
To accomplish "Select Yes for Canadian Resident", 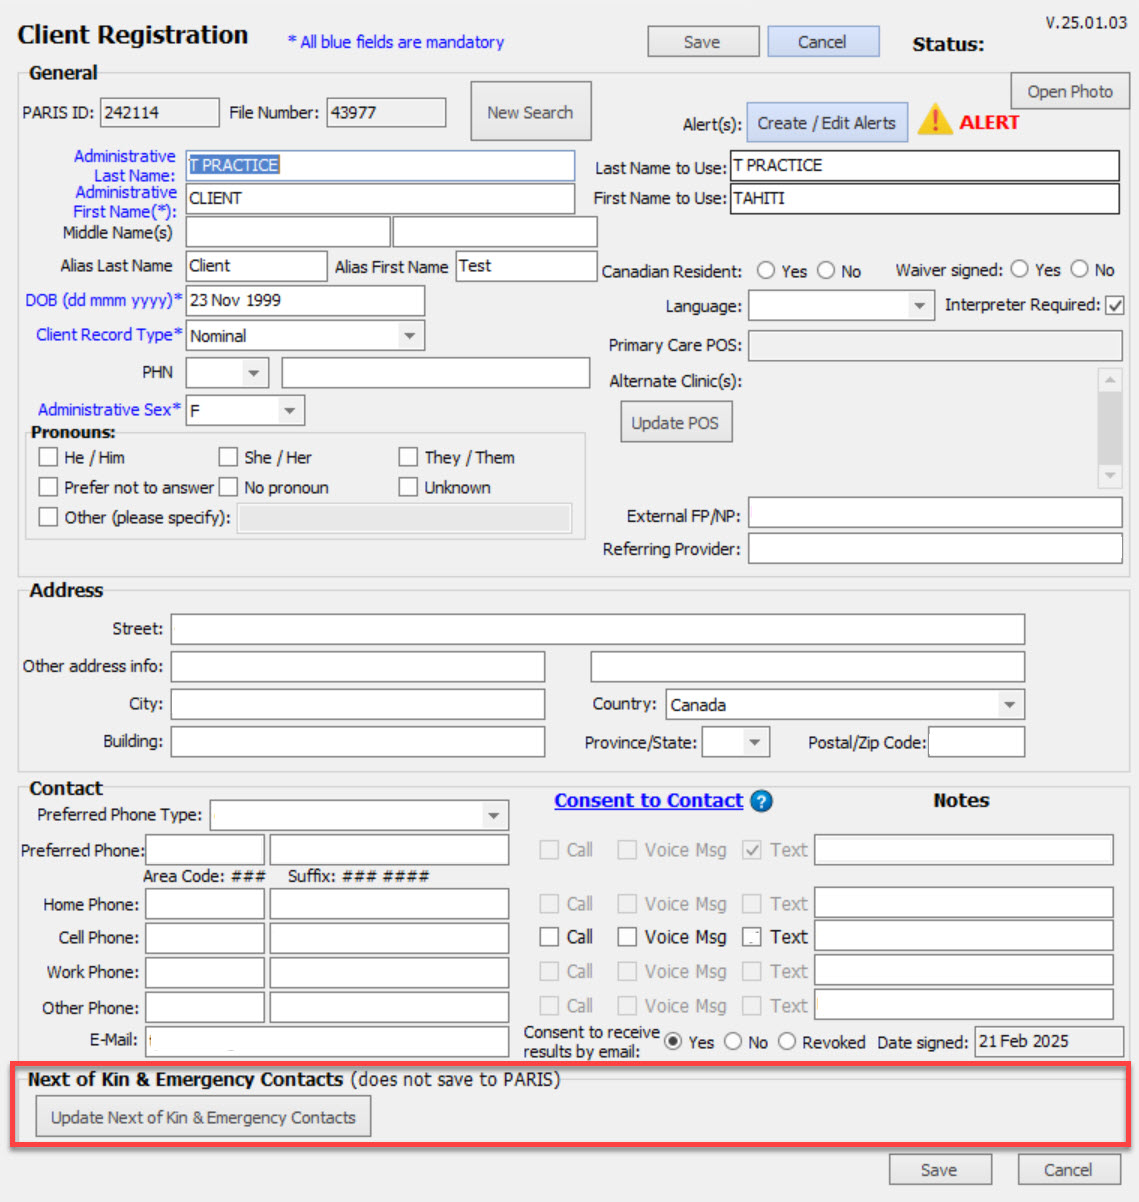I will tap(766, 269).
